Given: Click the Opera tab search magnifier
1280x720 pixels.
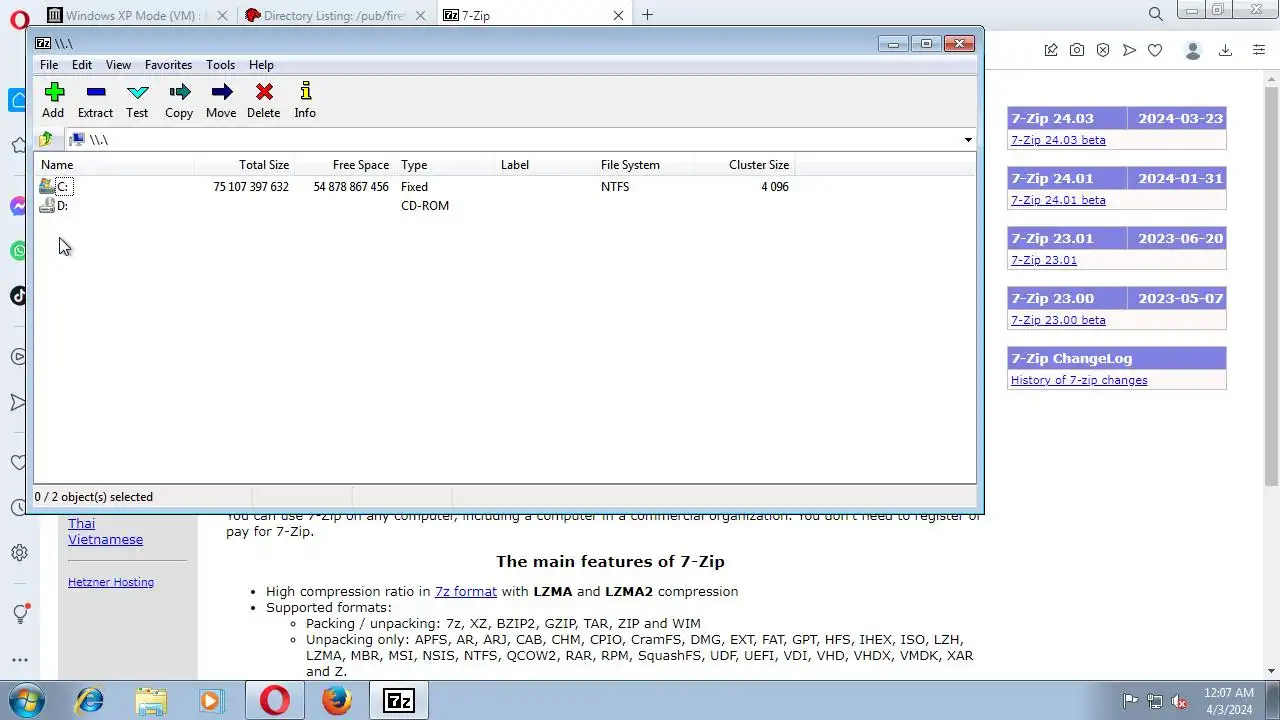Looking at the screenshot, I should 1156,14.
